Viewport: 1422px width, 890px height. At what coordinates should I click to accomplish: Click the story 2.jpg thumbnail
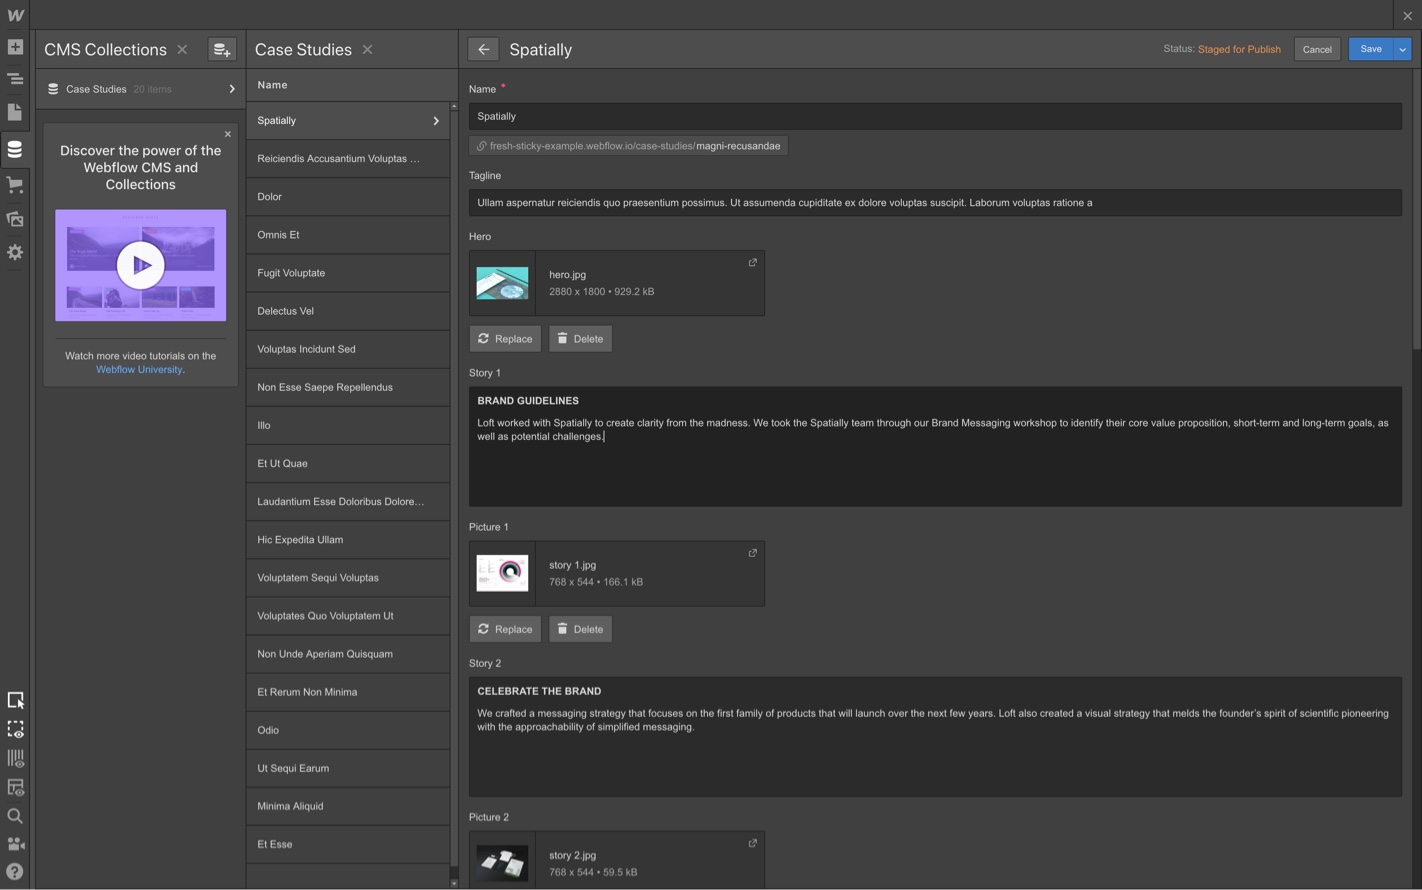point(502,864)
